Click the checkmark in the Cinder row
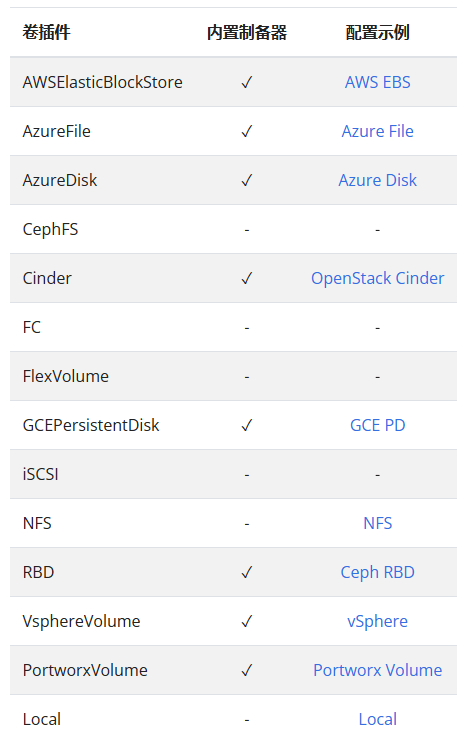Image resolution: width=465 pixels, height=742 pixels. [246, 278]
